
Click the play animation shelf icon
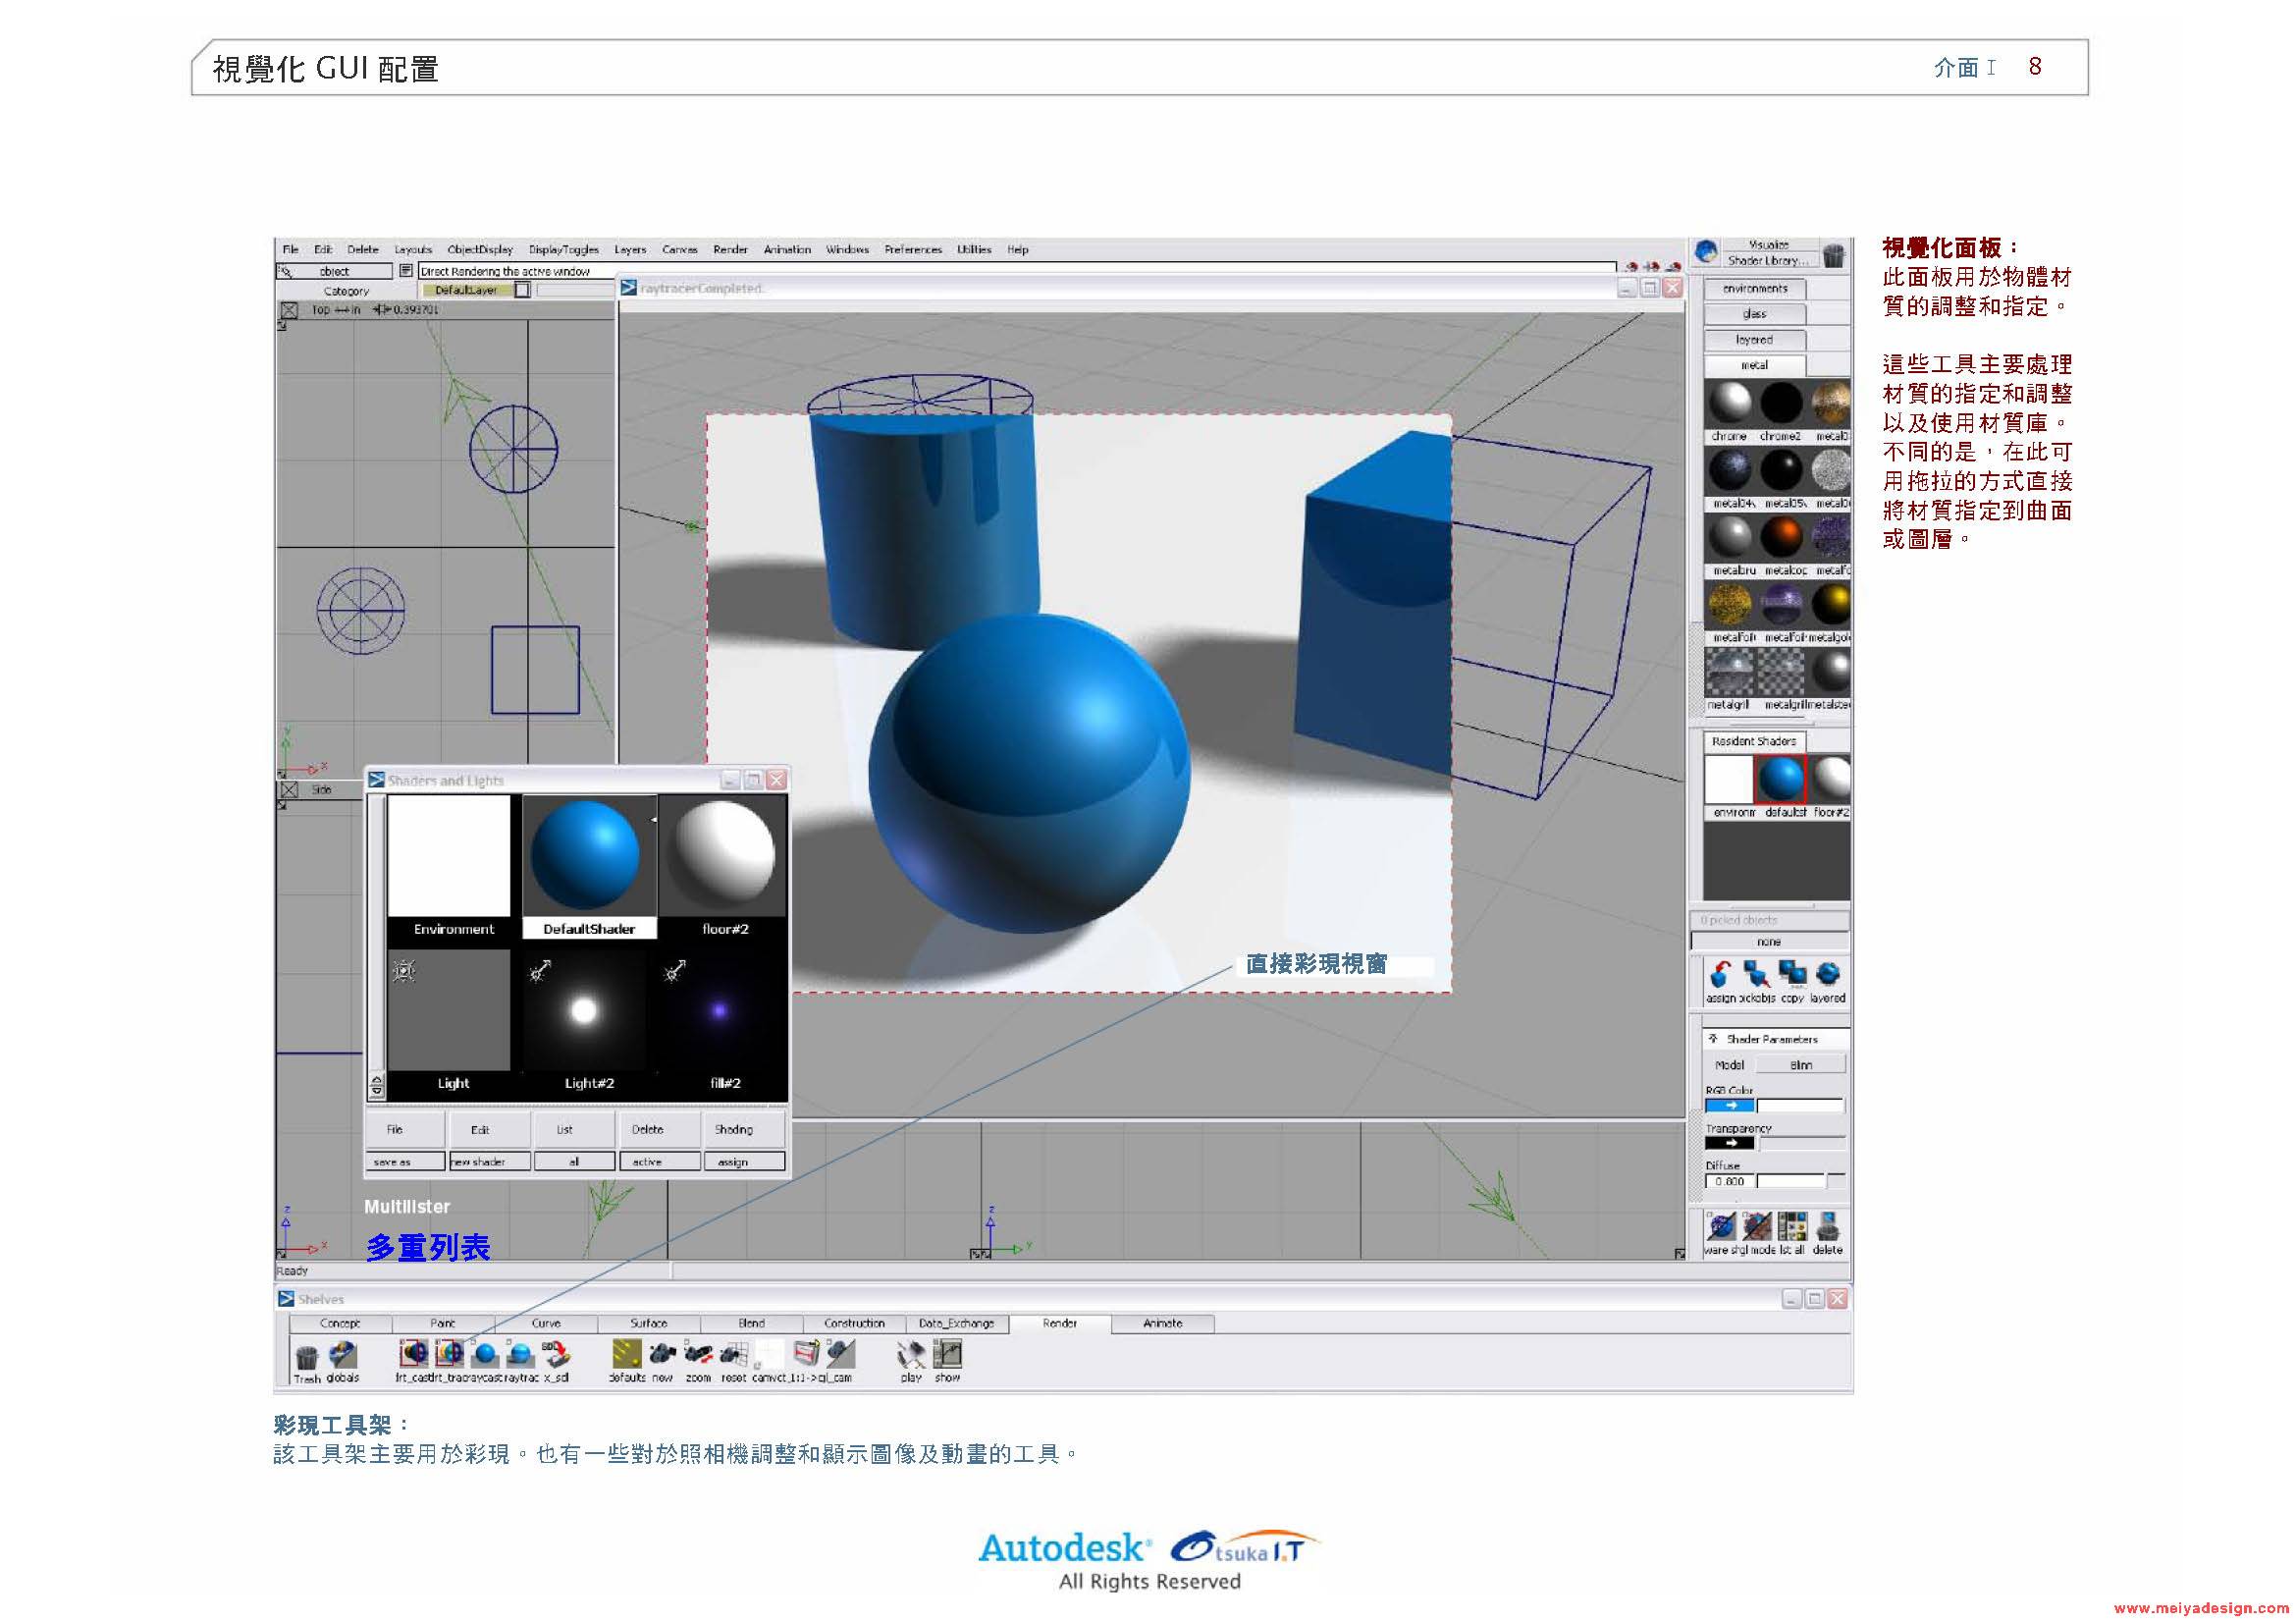(x=910, y=1354)
